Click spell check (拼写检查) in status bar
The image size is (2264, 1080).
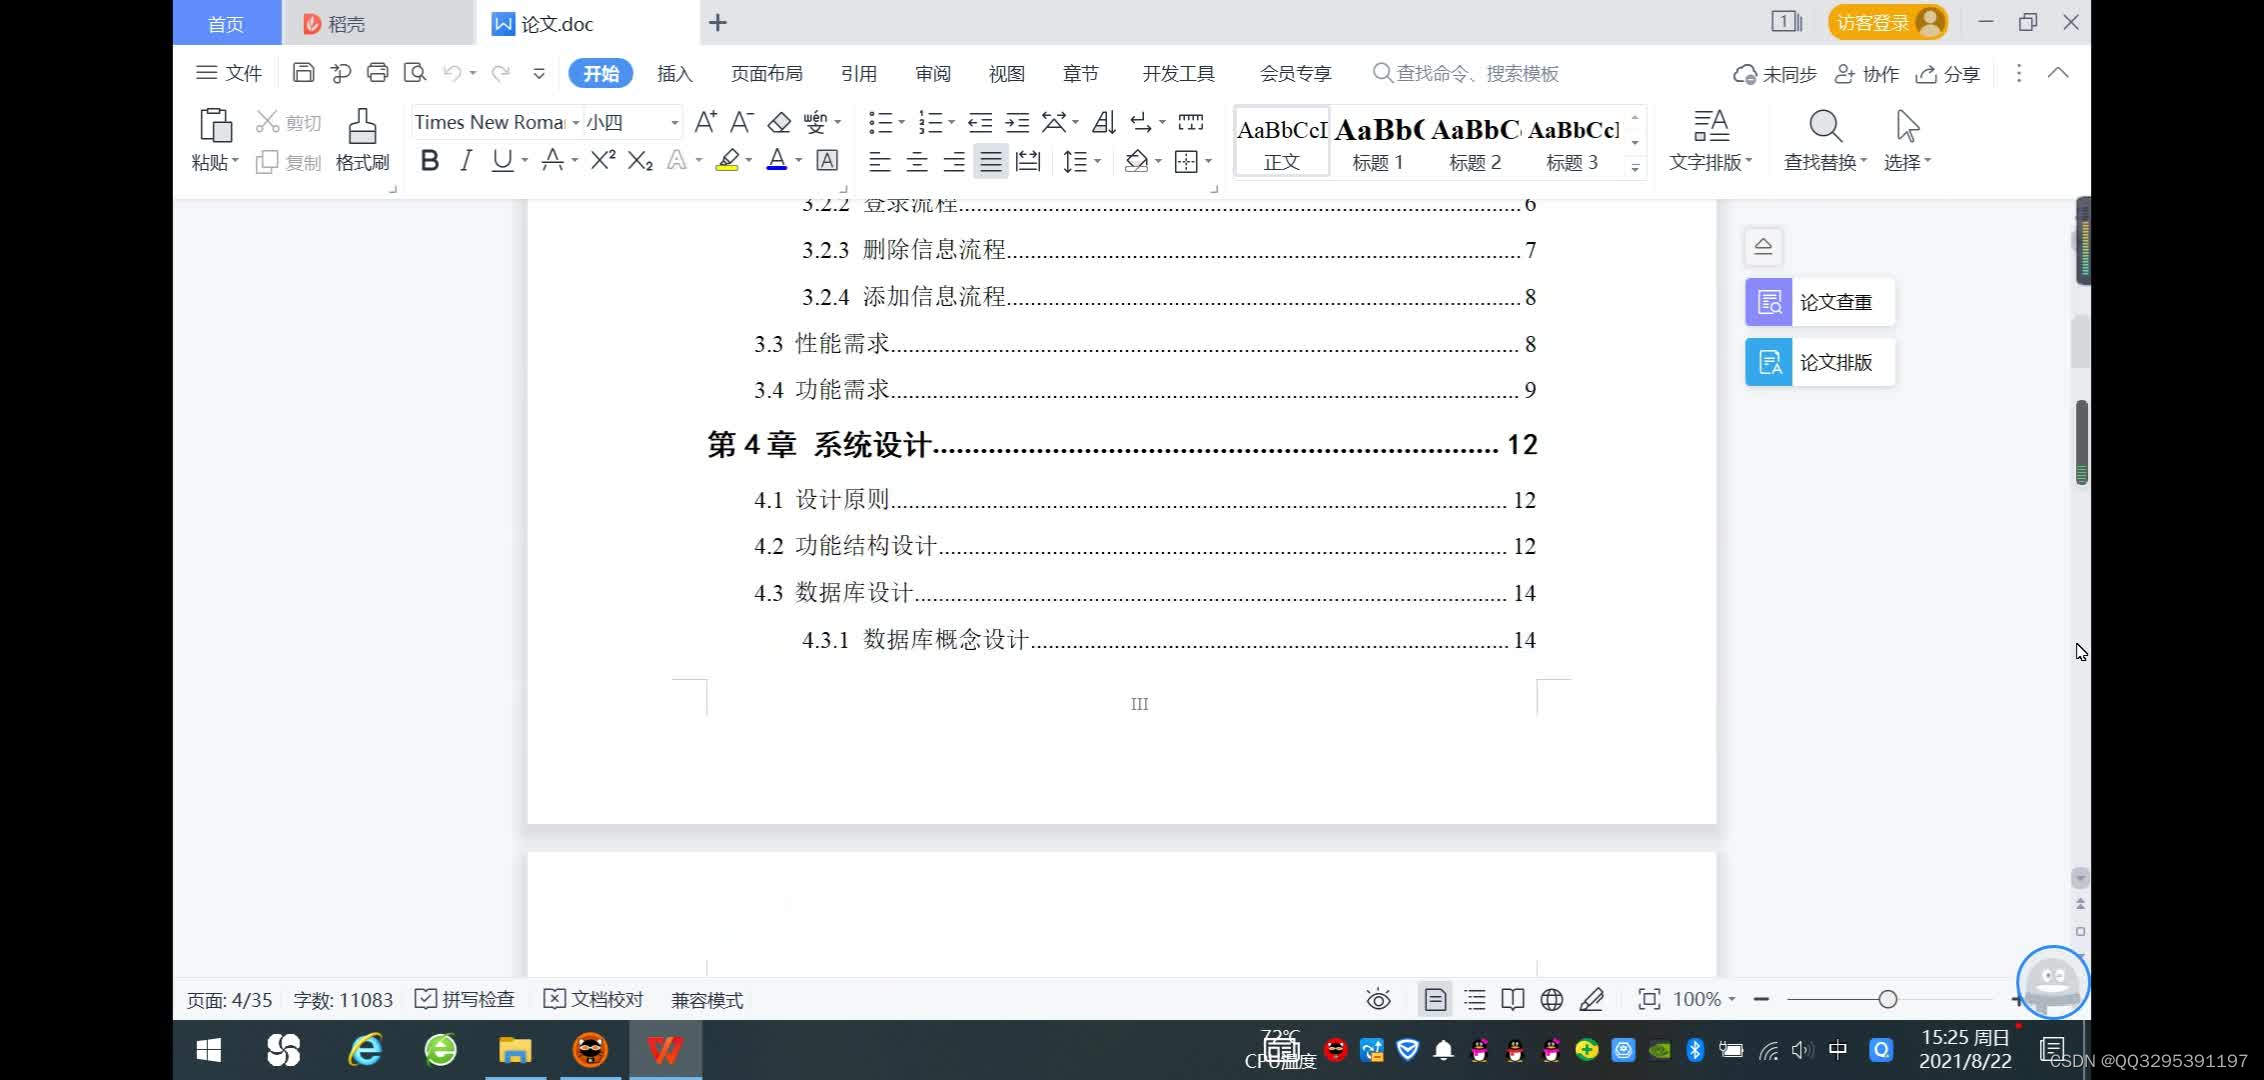pos(465,999)
